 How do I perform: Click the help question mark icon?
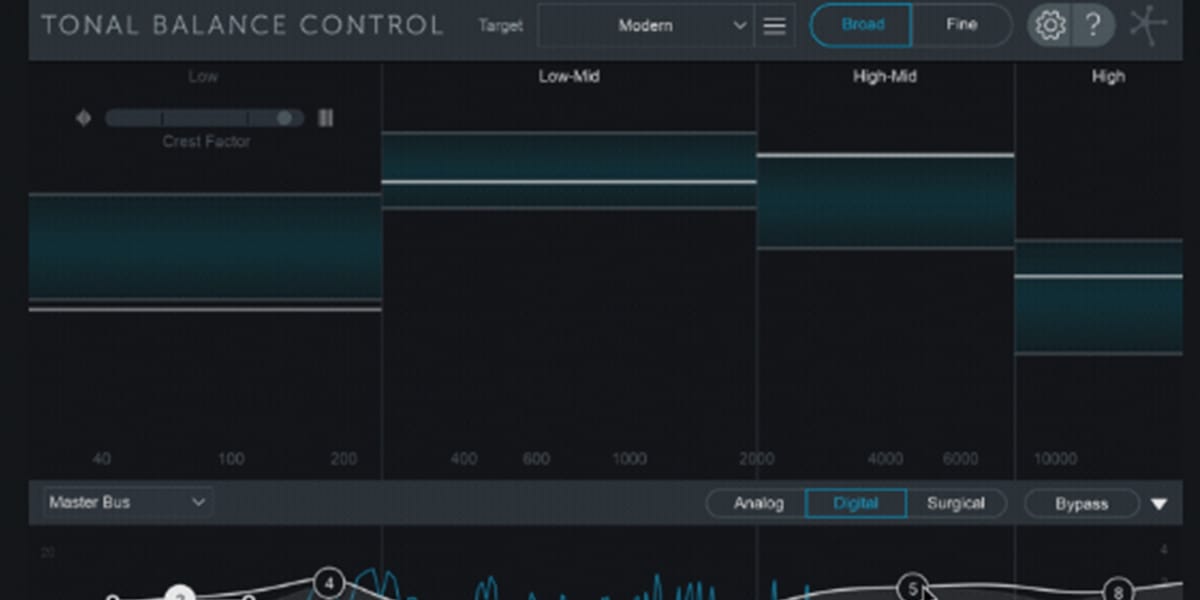(1094, 25)
